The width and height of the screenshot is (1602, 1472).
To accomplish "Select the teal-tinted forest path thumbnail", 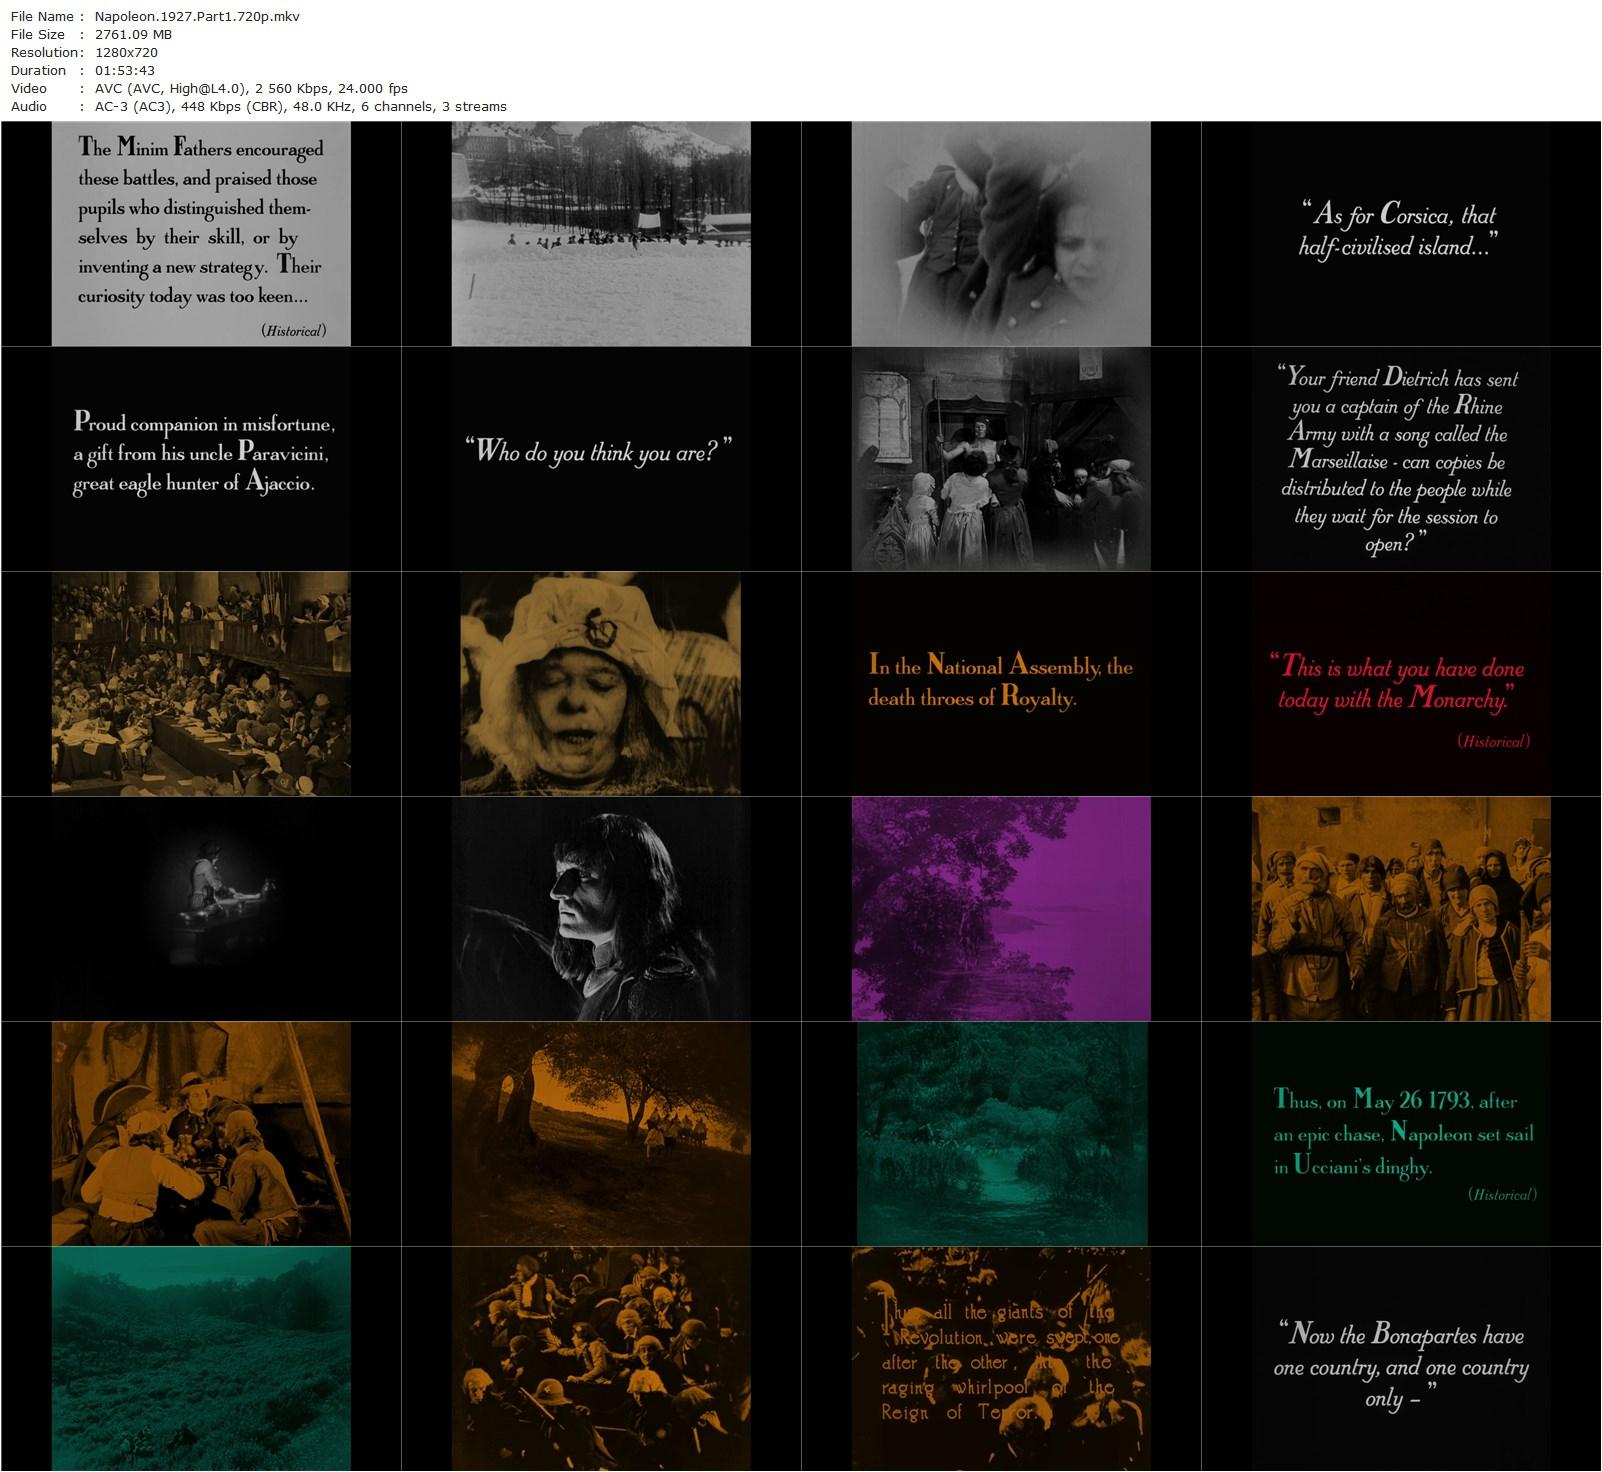I will 1001,1134.
